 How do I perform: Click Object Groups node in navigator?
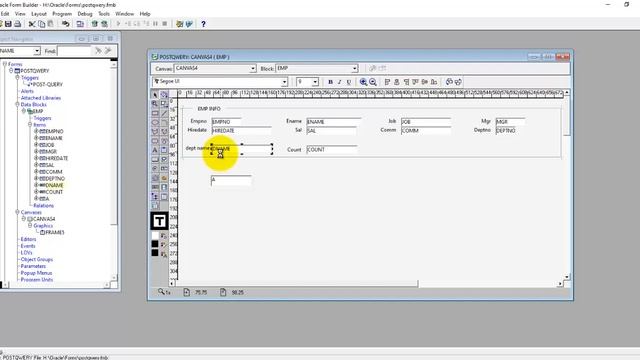pos(37,259)
